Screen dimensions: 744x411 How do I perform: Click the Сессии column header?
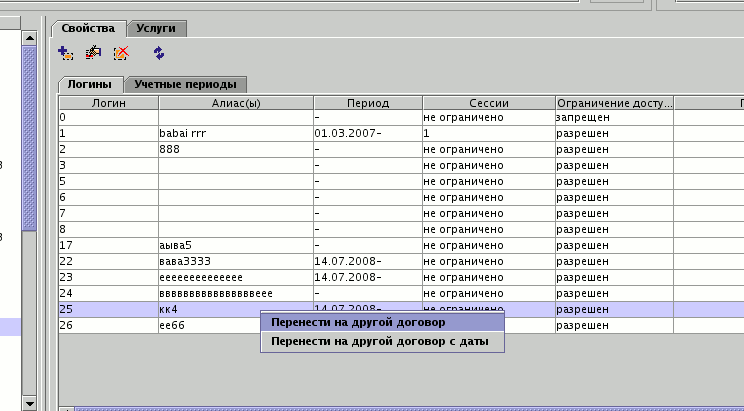(488, 103)
